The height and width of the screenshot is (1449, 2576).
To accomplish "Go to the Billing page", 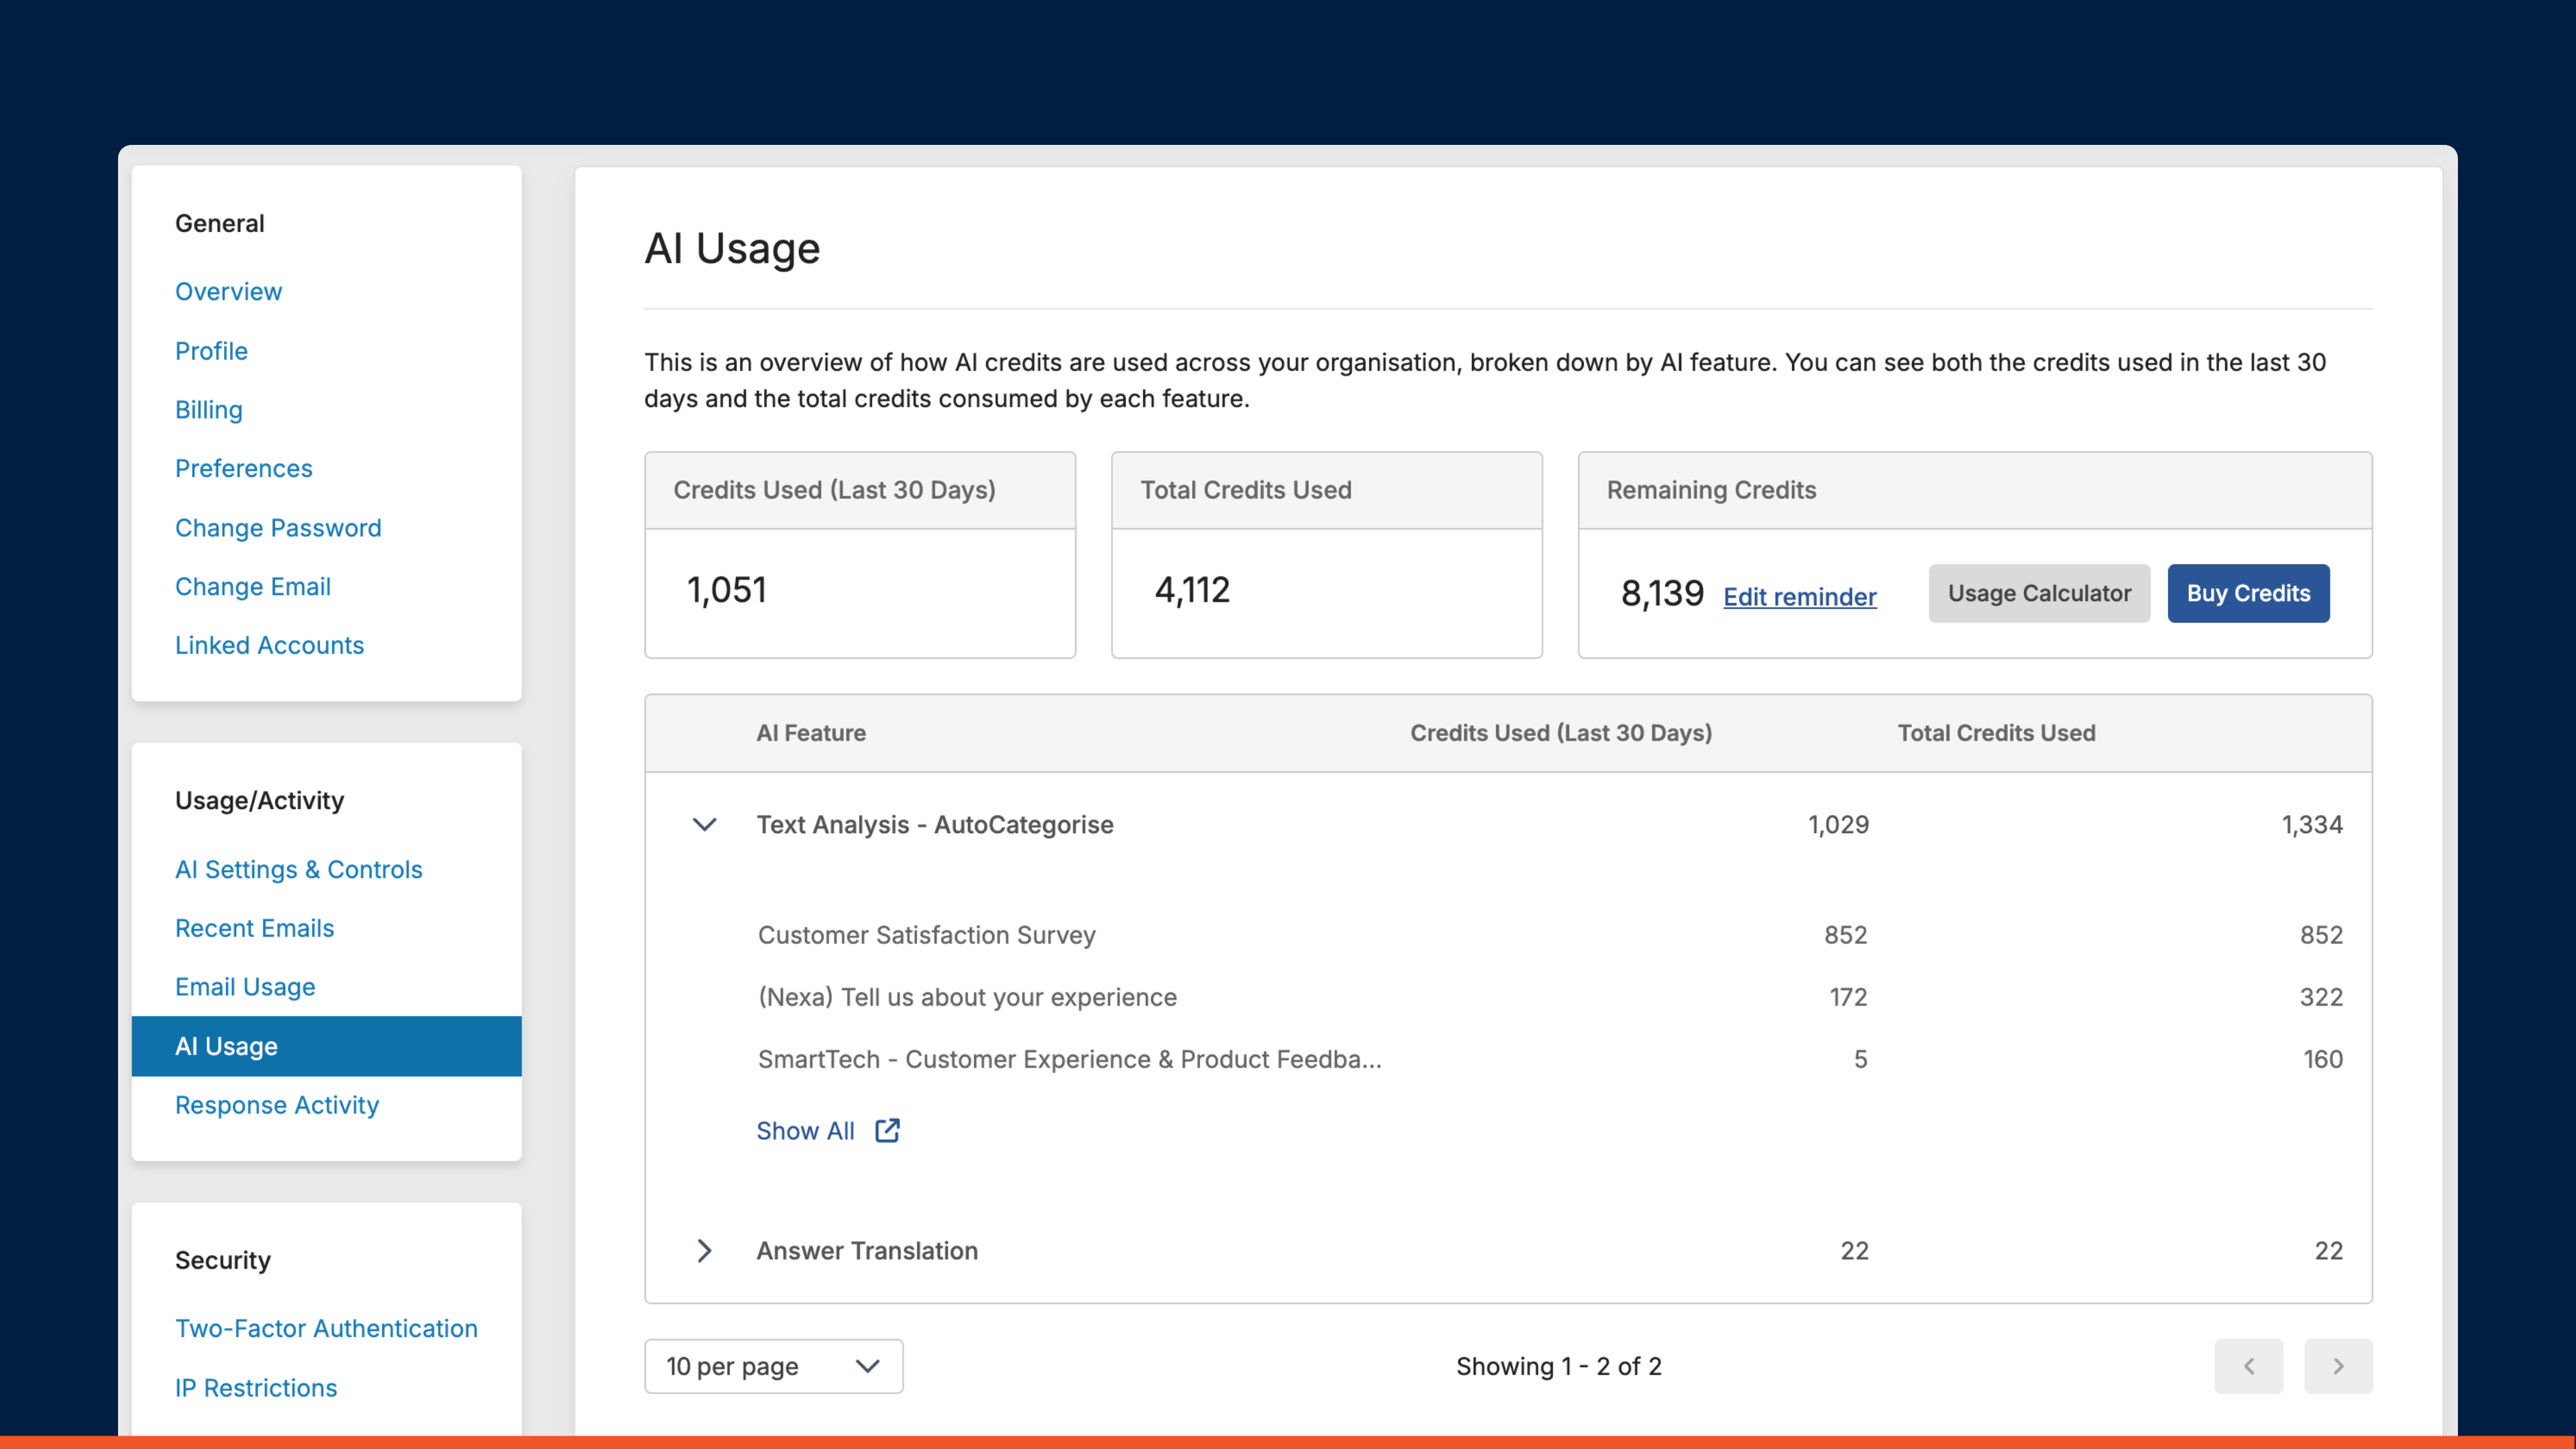I will (208, 409).
